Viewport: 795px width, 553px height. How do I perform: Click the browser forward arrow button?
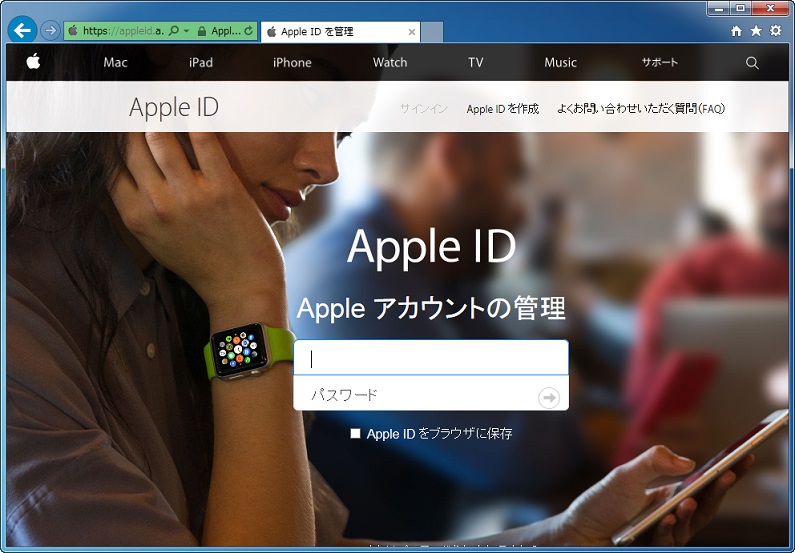[x=50, y=31]
